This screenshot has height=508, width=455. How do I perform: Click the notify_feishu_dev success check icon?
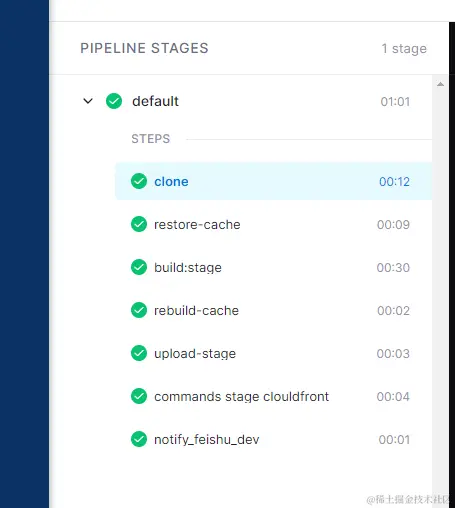(139, 439)
